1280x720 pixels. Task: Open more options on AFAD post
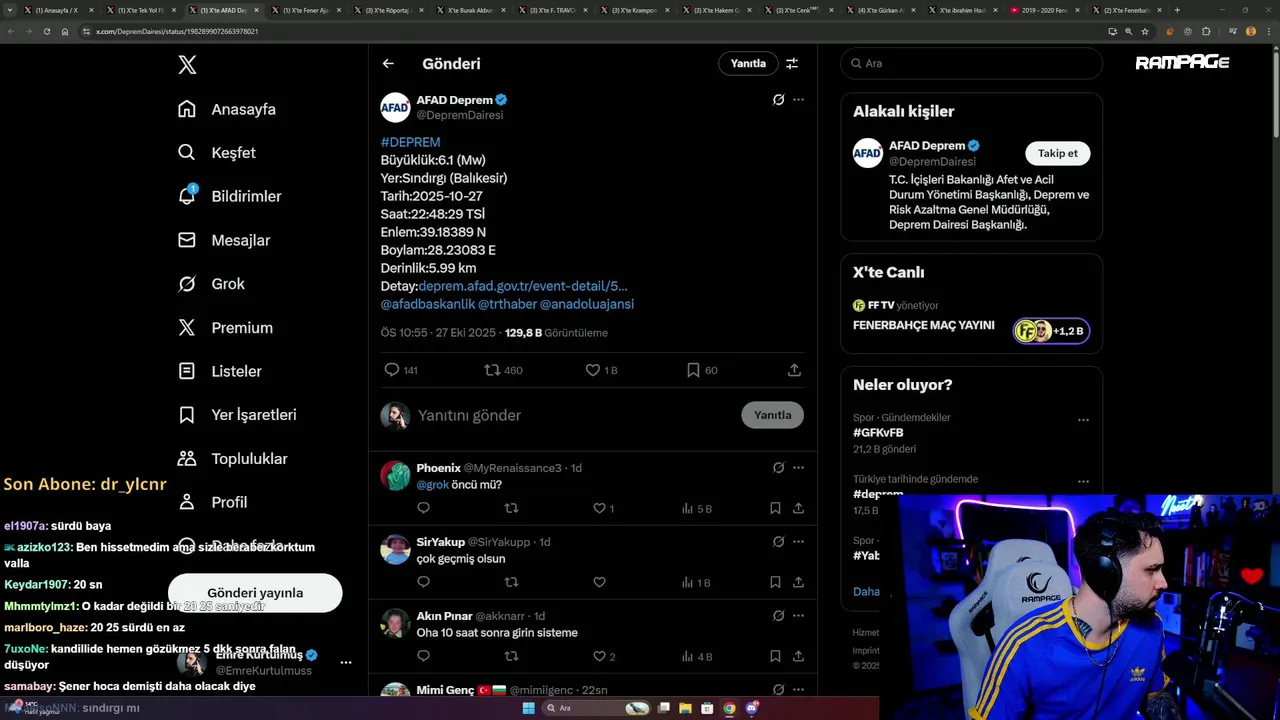(798, 100)
